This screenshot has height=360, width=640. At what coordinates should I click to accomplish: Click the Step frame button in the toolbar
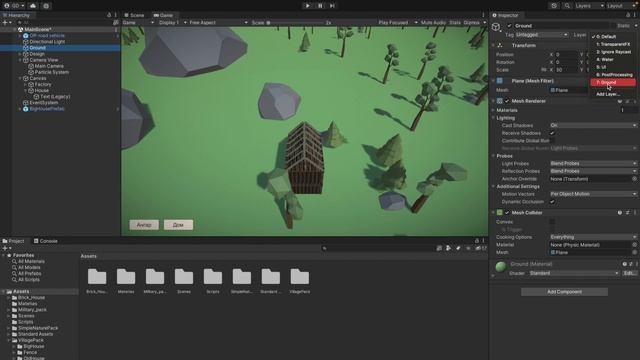click(x=332, y=6)
